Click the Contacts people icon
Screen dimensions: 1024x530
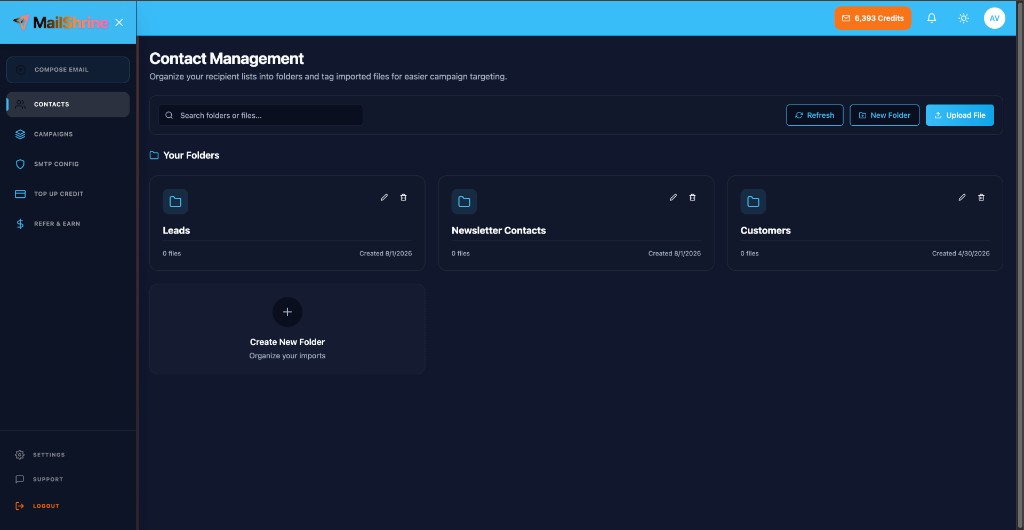point(20,104)
